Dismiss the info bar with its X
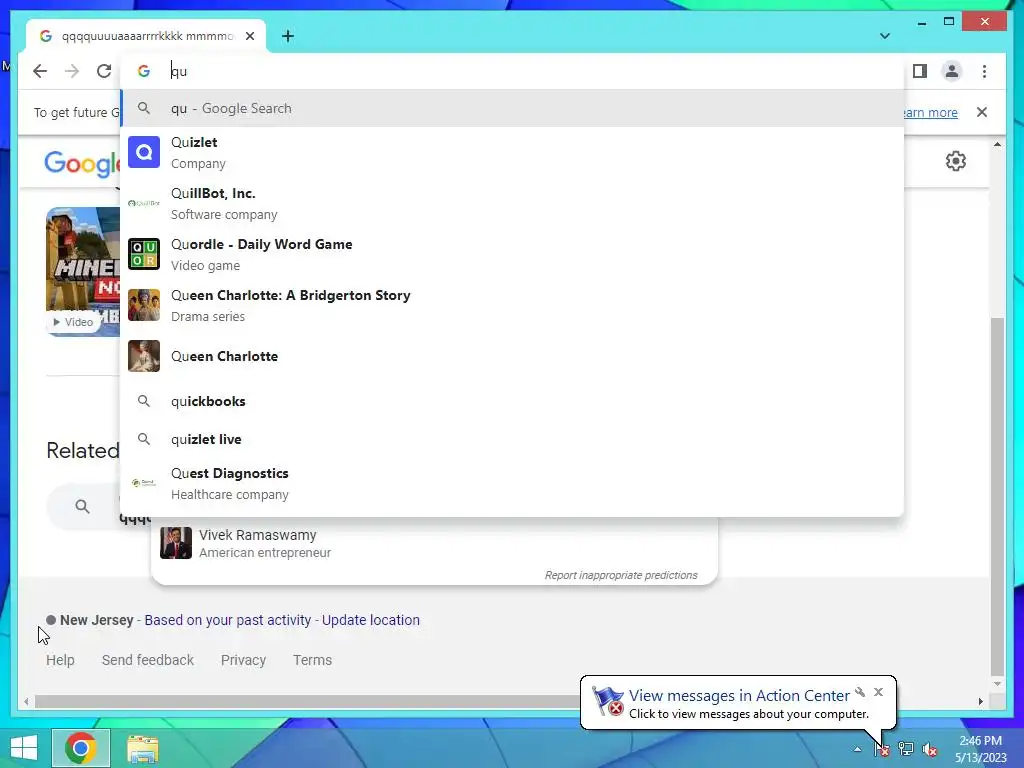 [x=982, y=112]
